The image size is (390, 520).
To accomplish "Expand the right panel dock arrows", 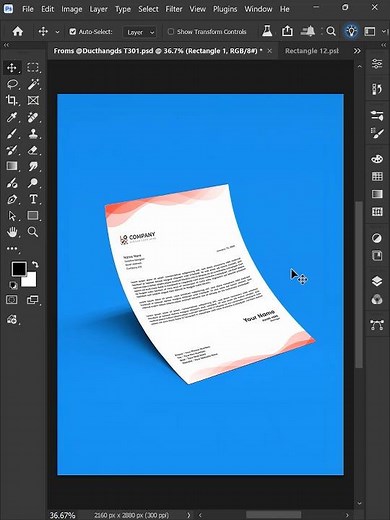I will coord(383,45).
